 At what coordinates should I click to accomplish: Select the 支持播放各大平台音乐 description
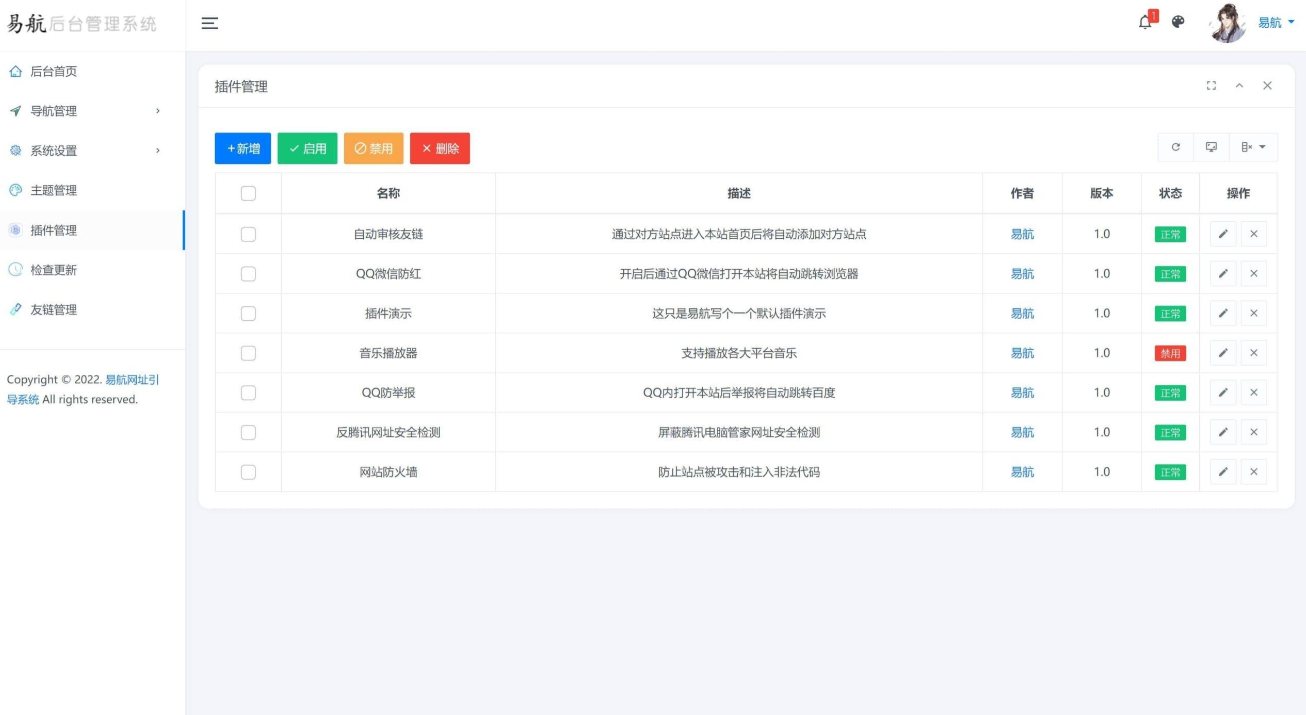point(739,353)
